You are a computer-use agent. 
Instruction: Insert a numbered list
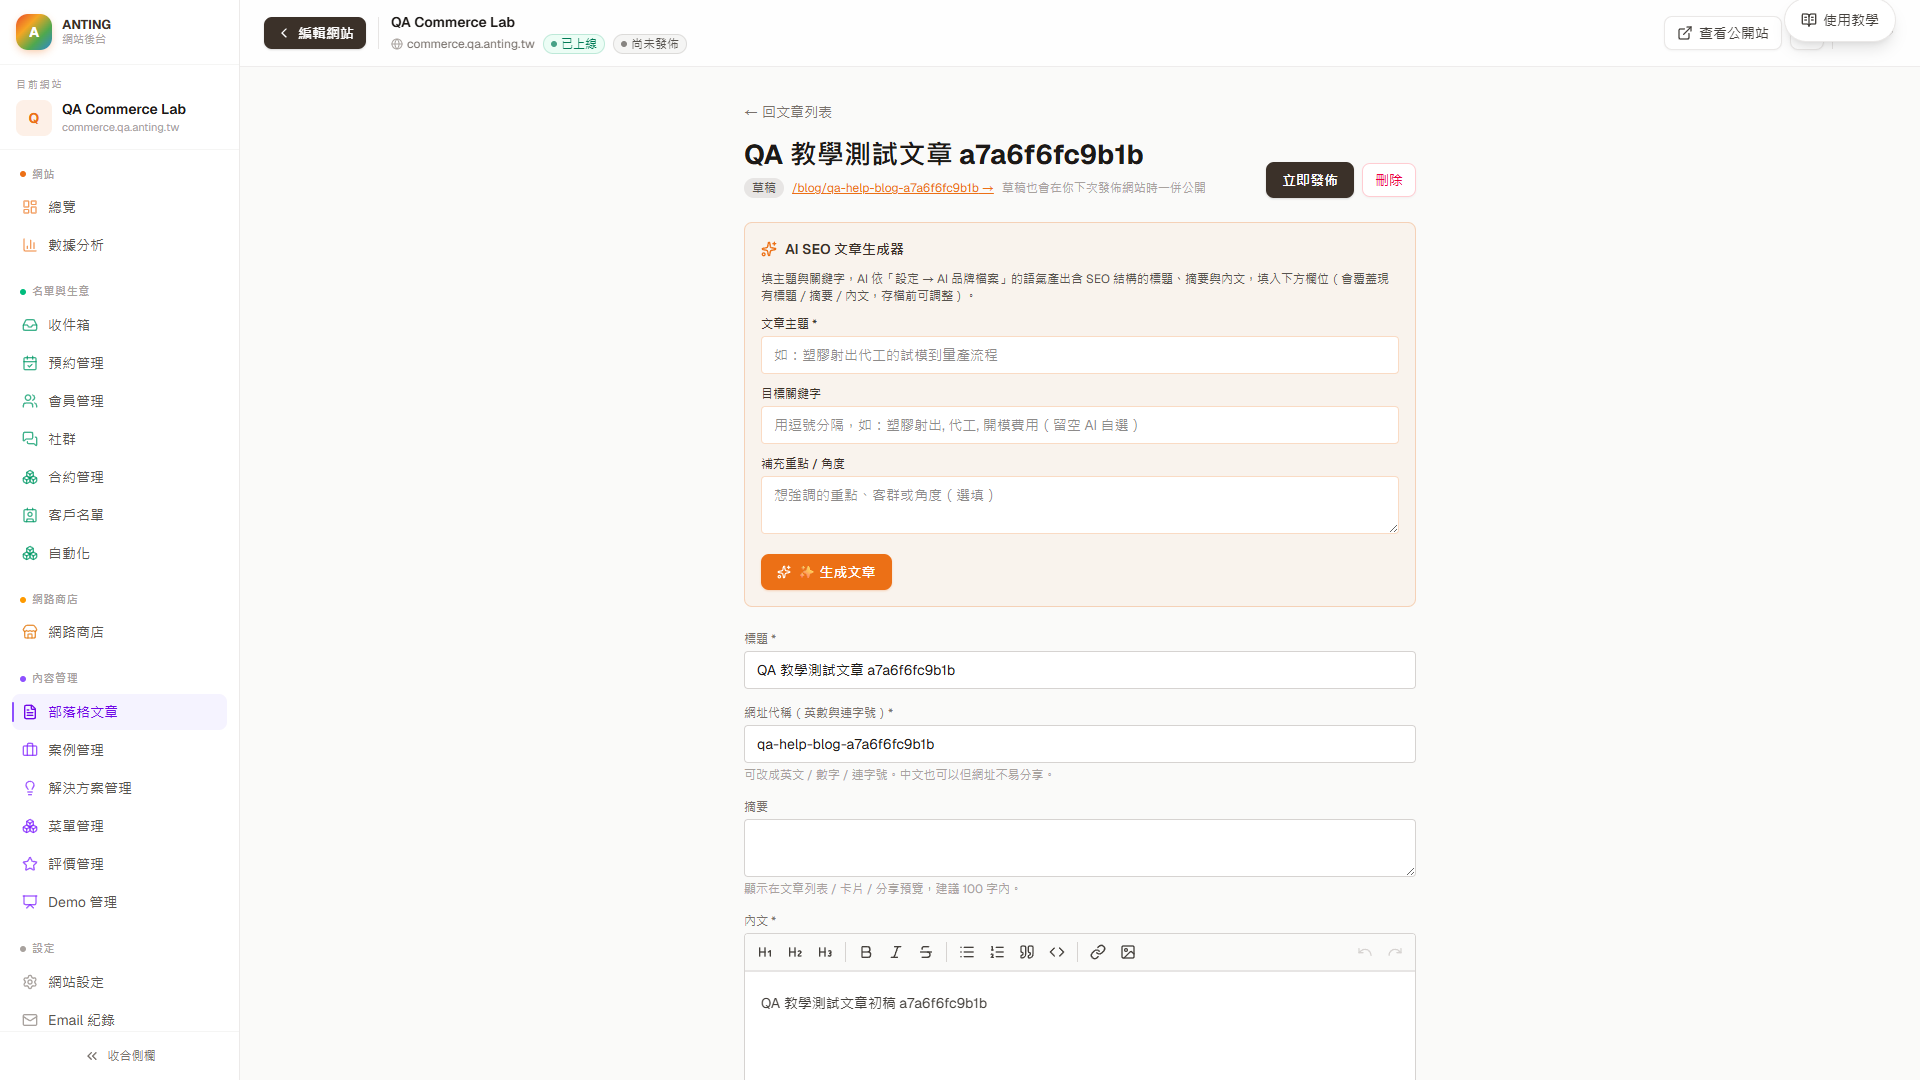point(997,952)
